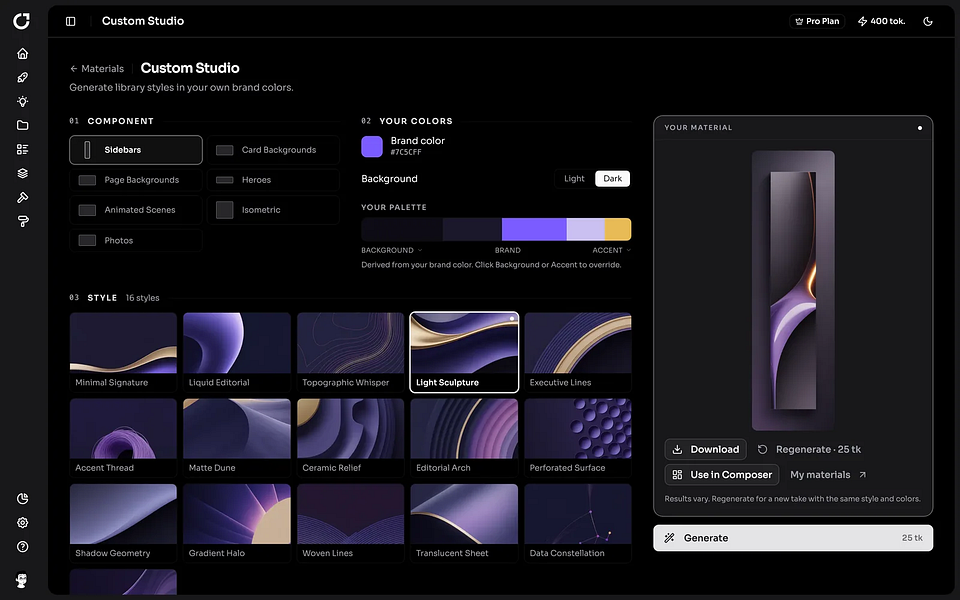Open the home page from sidebar
Screen dimensions: 960x600
coord(23,54)
